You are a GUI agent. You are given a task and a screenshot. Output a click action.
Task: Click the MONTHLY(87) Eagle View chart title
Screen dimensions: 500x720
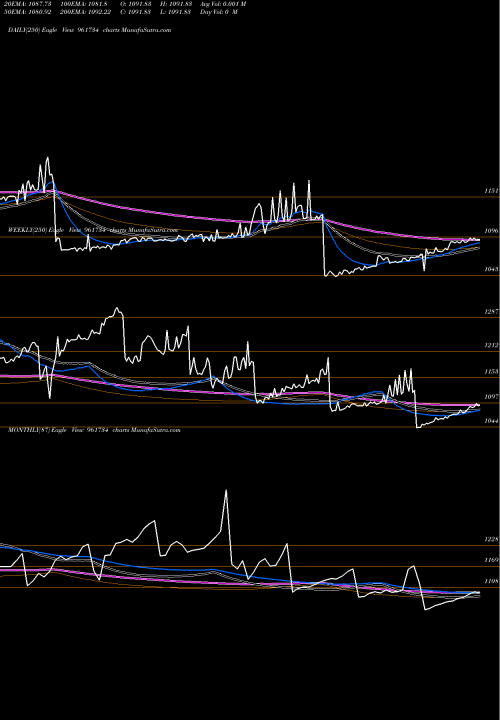(94, 430)
